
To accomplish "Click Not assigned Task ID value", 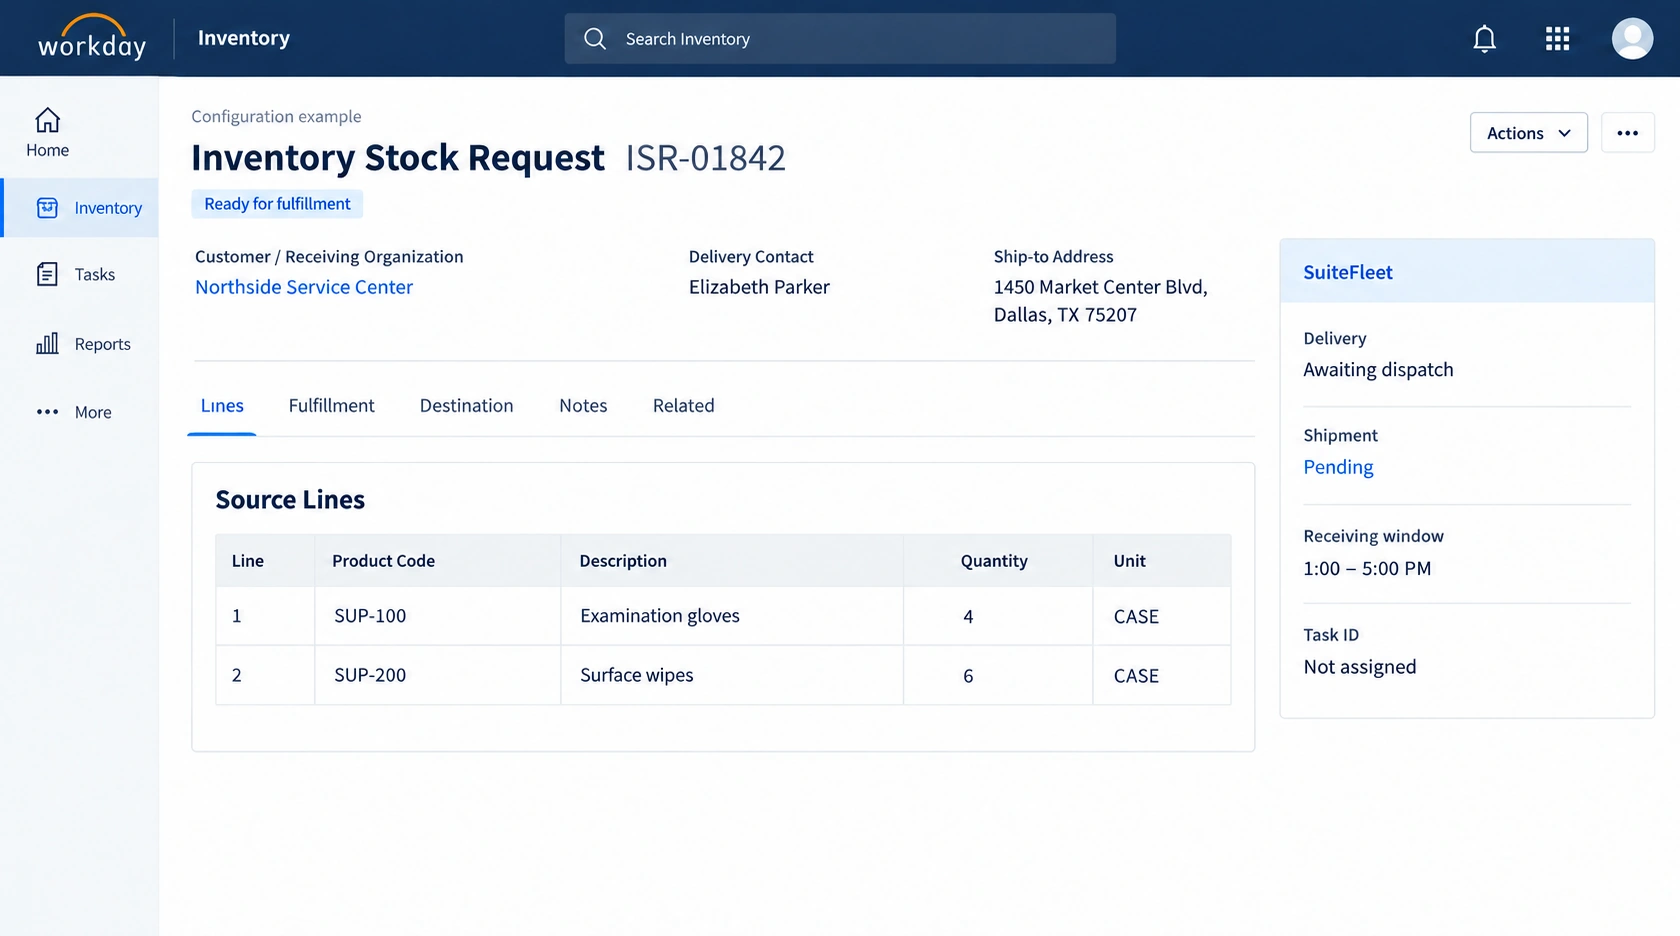I will click(x=1360, y=667).
